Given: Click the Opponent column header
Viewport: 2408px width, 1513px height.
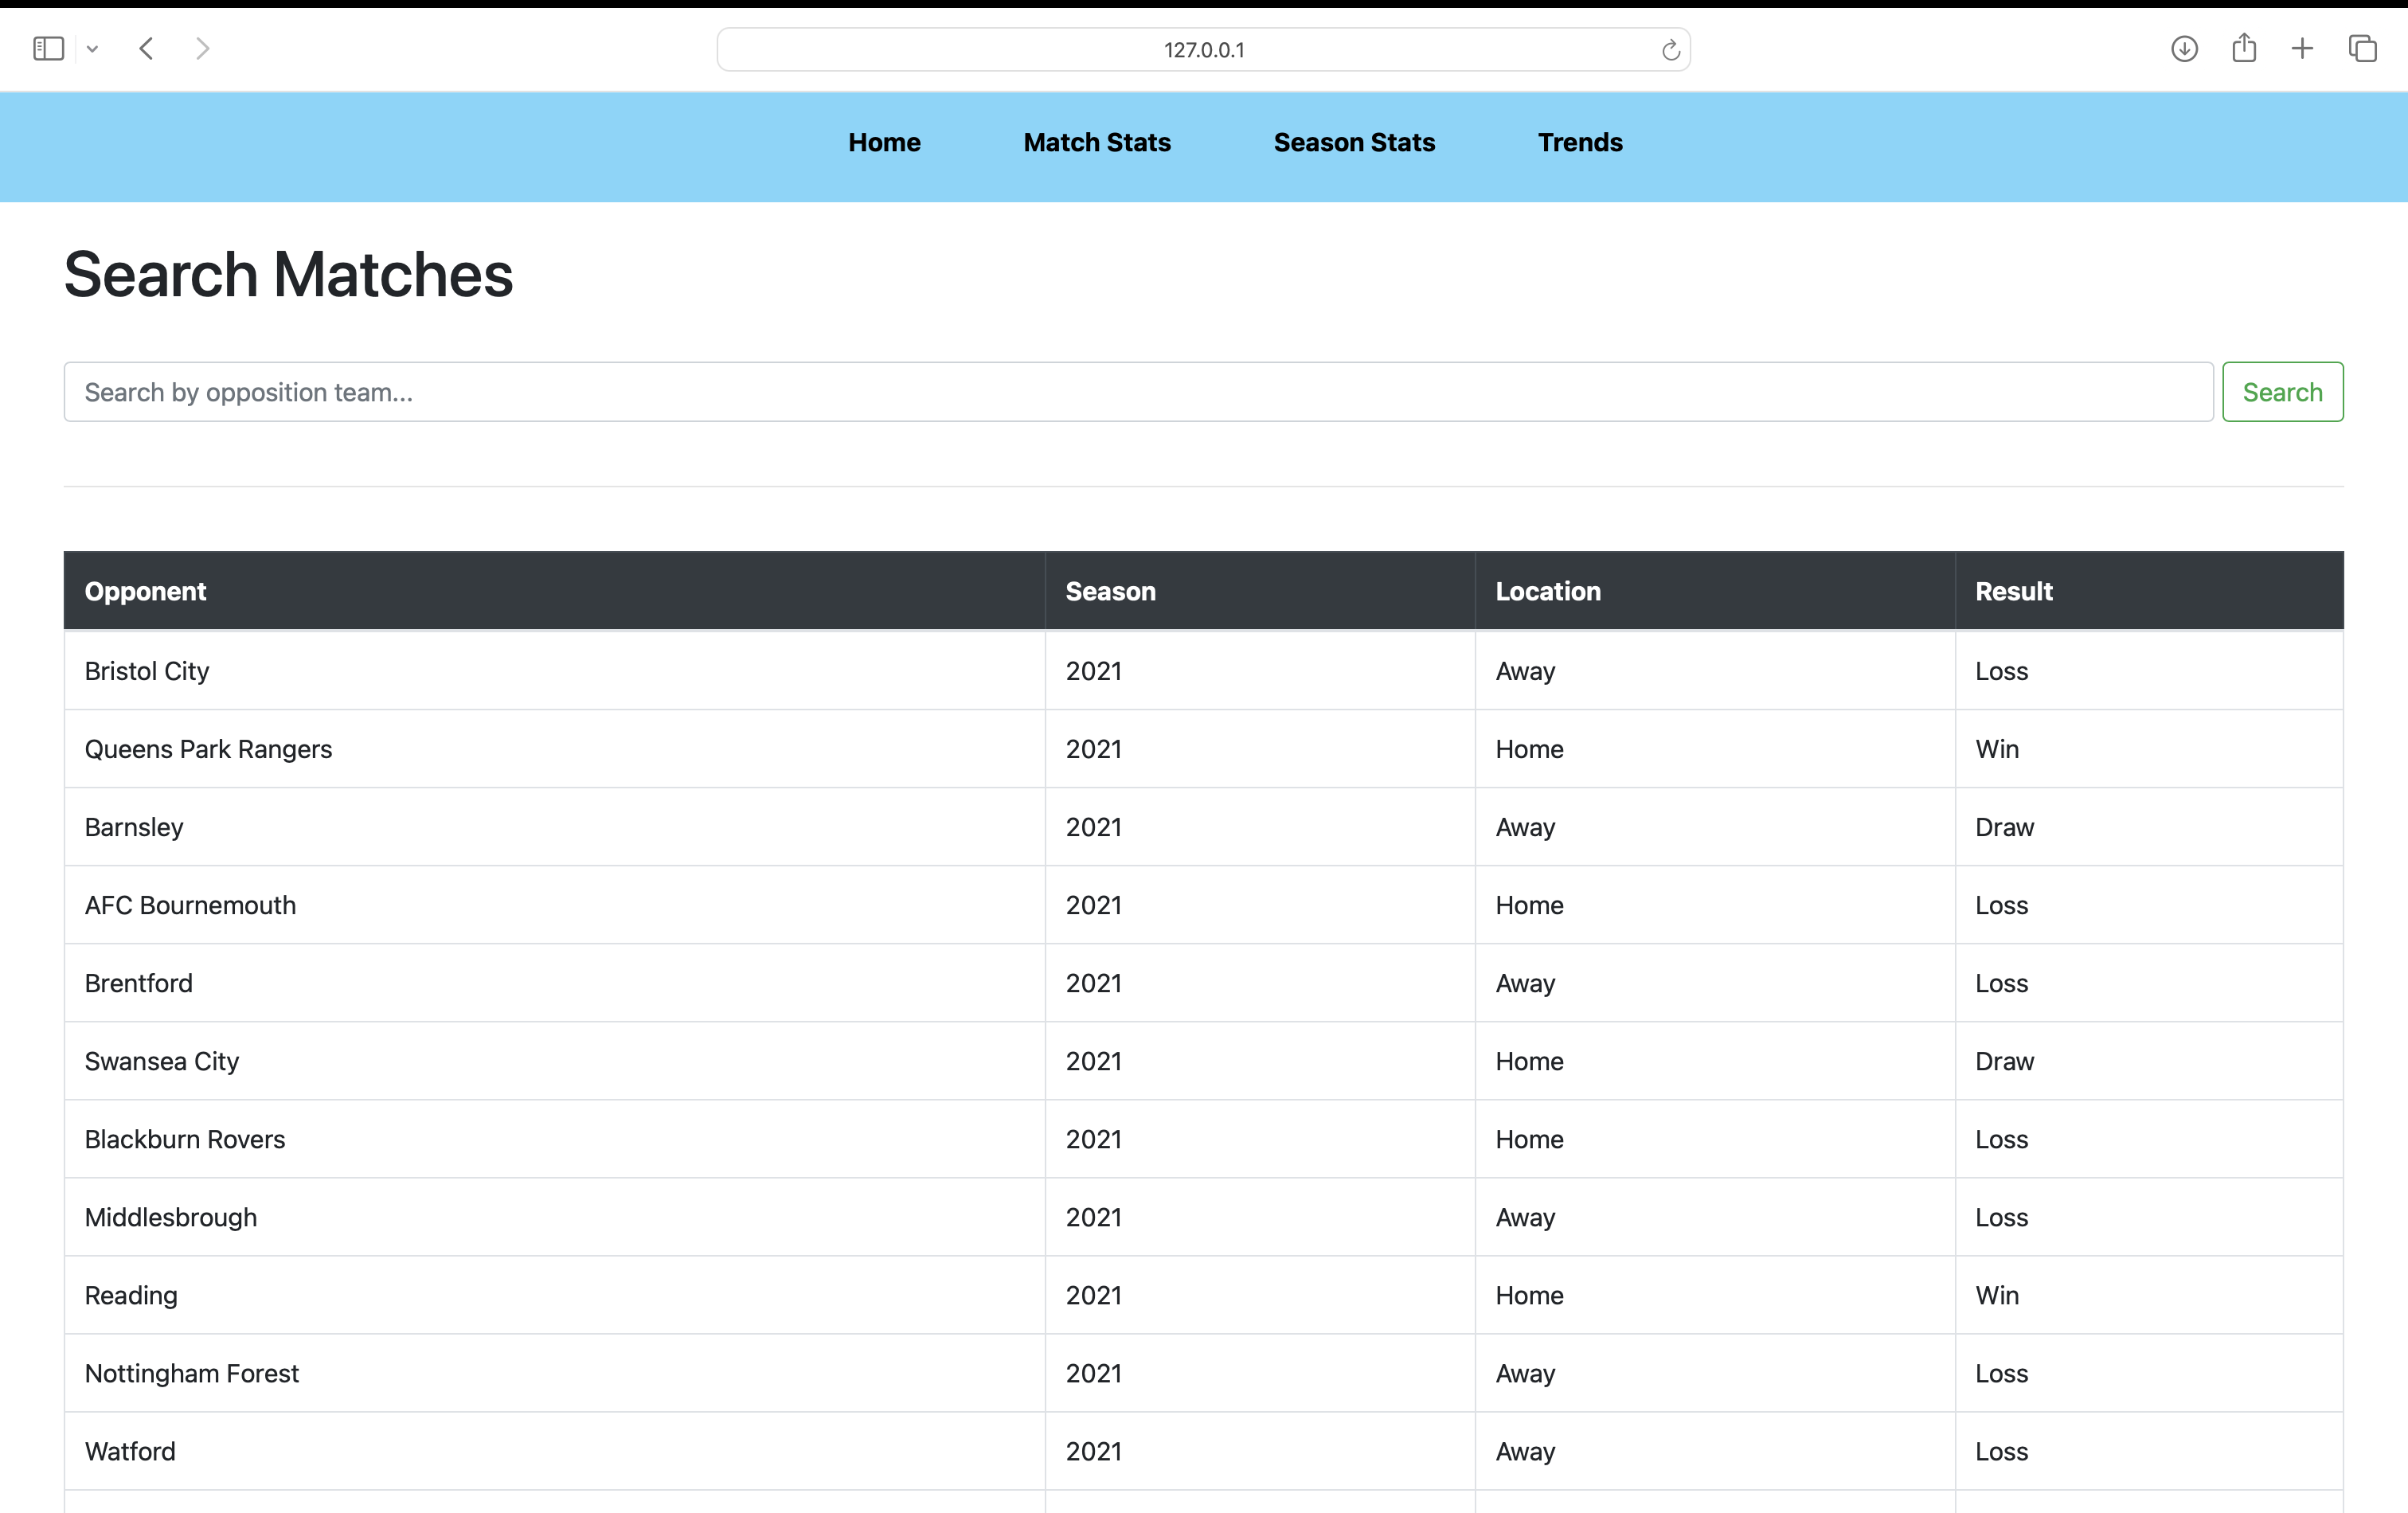Looking at the screenshot, I should (145, 591).
